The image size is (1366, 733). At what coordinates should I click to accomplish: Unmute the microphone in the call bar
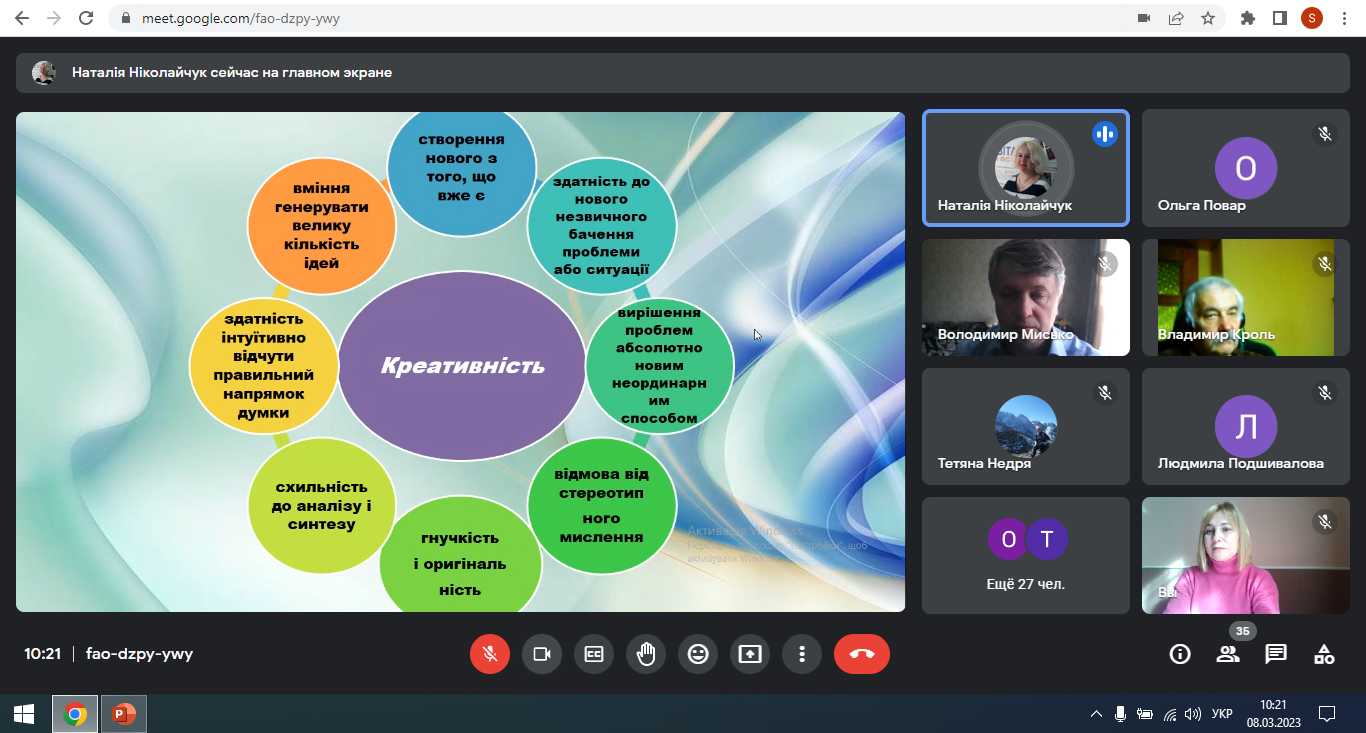coord(490,654)
